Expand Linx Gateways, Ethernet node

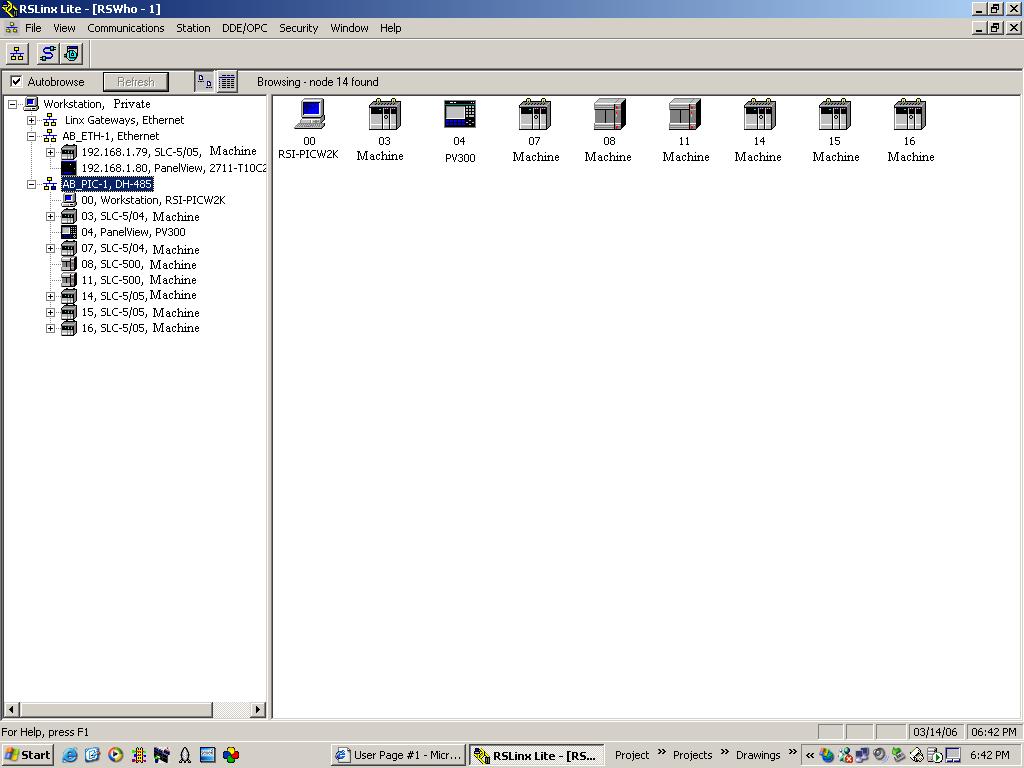click(x=31, y=120)
